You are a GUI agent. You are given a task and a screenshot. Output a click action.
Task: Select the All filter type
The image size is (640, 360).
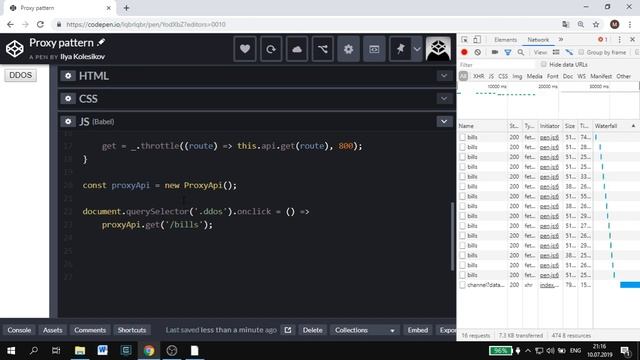pyautogui.click(x=463, y=76)
